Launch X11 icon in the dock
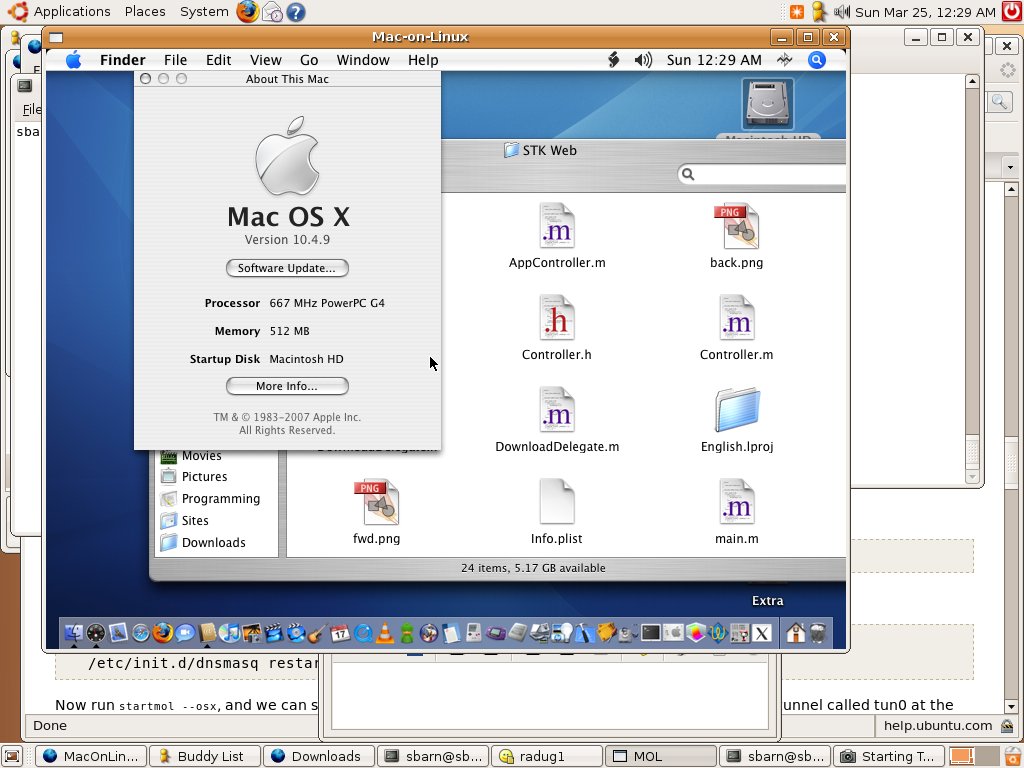 point(761,633)
